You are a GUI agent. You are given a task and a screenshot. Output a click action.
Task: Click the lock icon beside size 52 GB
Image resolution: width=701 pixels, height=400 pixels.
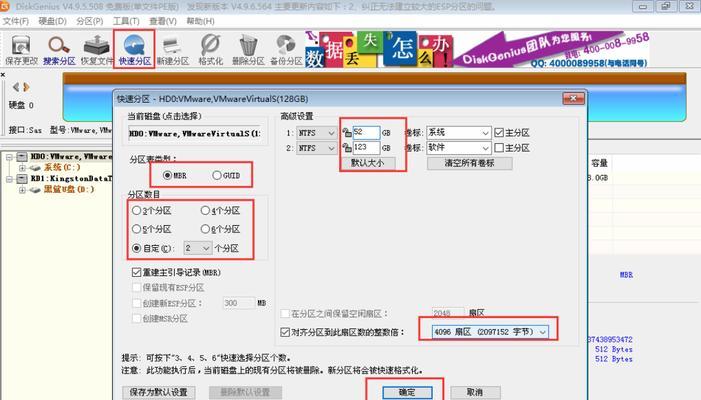click(x=346, y=132)
